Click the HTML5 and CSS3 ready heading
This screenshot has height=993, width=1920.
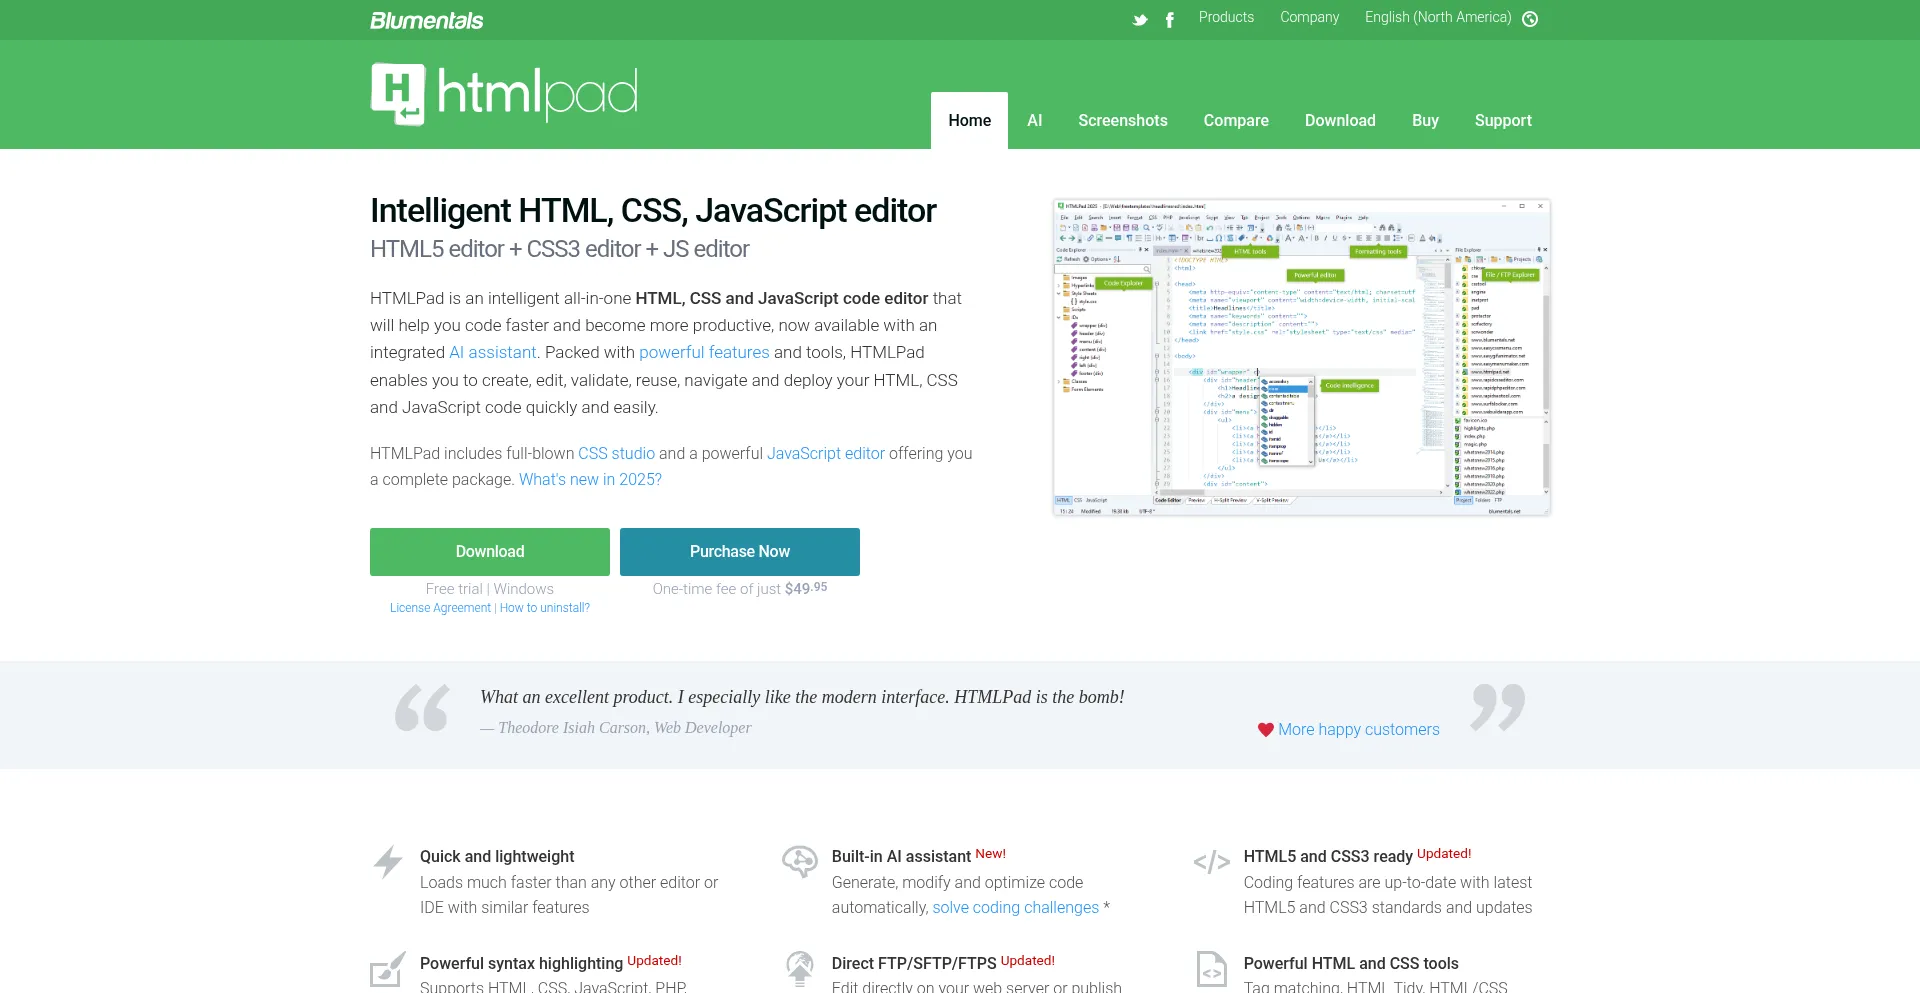tap(1328, 856)
